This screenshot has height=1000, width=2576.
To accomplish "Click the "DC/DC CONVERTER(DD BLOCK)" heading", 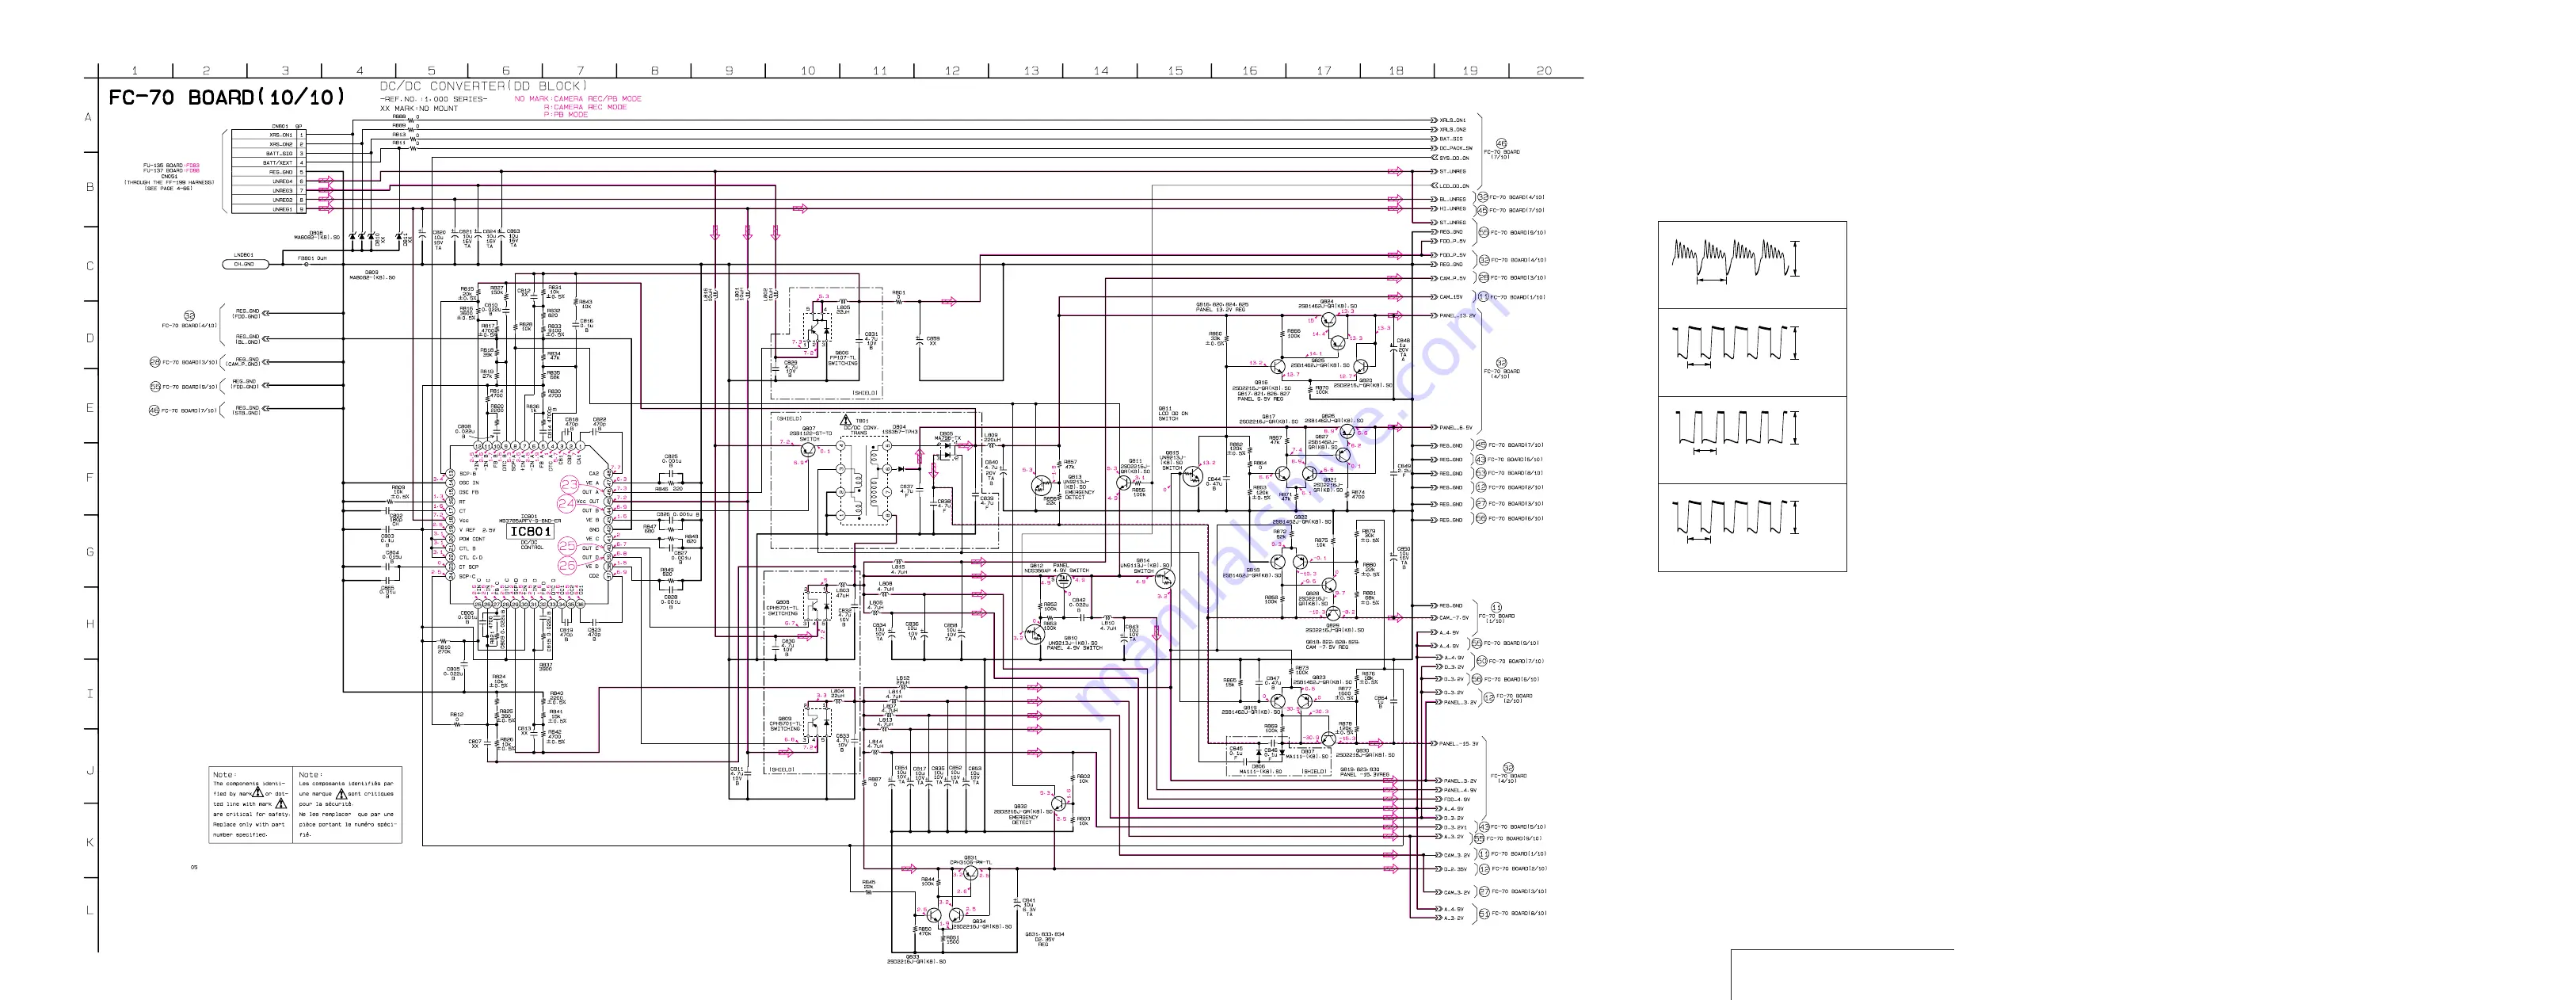I will pyautogui.click(x=483, y=86).
